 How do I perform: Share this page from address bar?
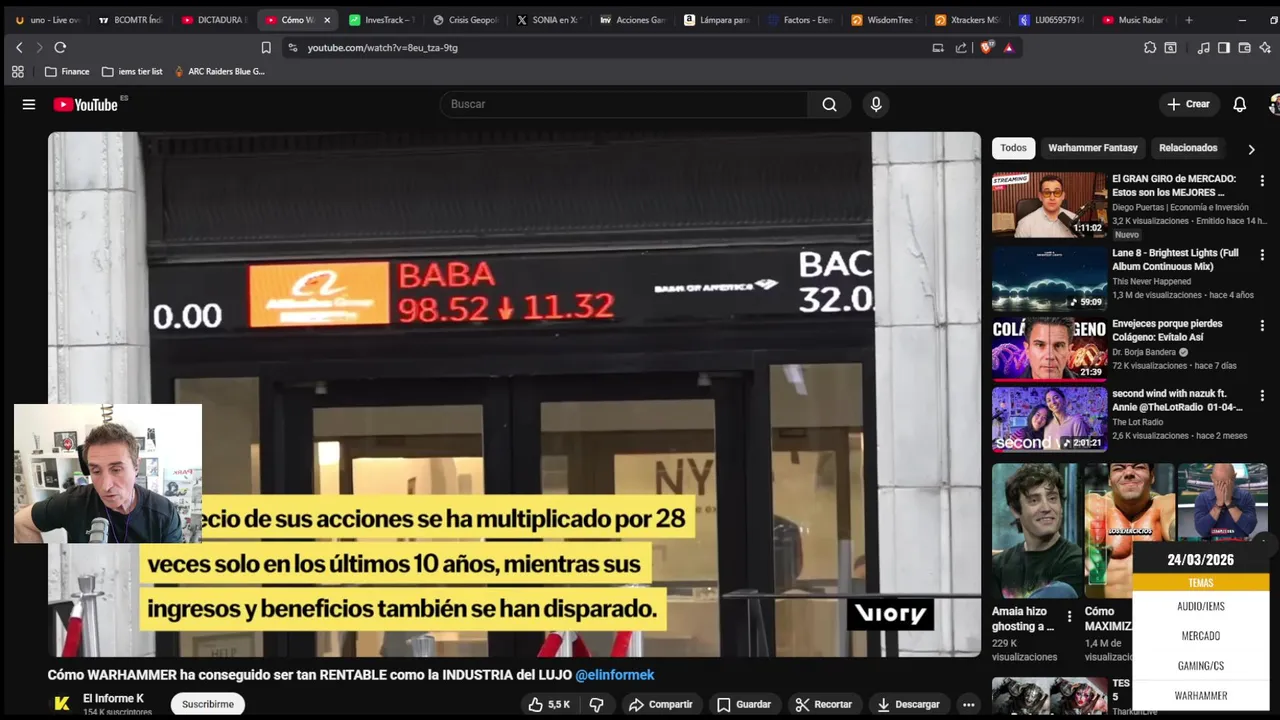pos(961,47)
